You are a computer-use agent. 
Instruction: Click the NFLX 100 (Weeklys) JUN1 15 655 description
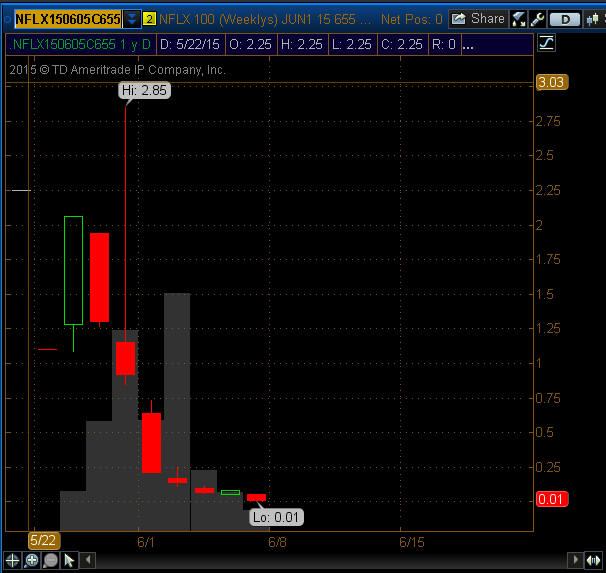266,19
